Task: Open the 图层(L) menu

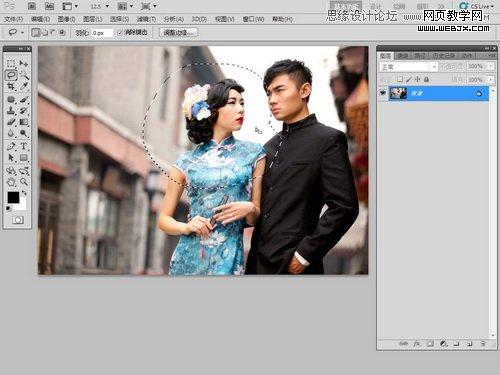Action: [92, 19]
